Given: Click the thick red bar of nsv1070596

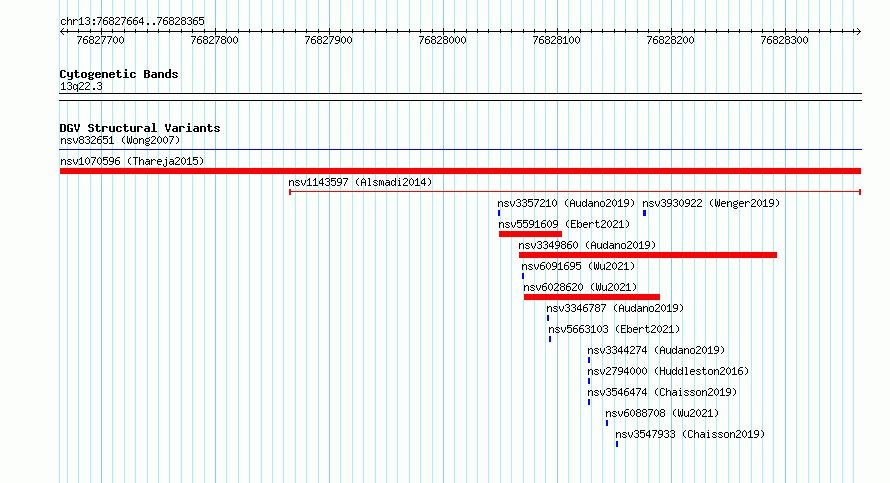Looking at the screenshot, I should (460, 171).
